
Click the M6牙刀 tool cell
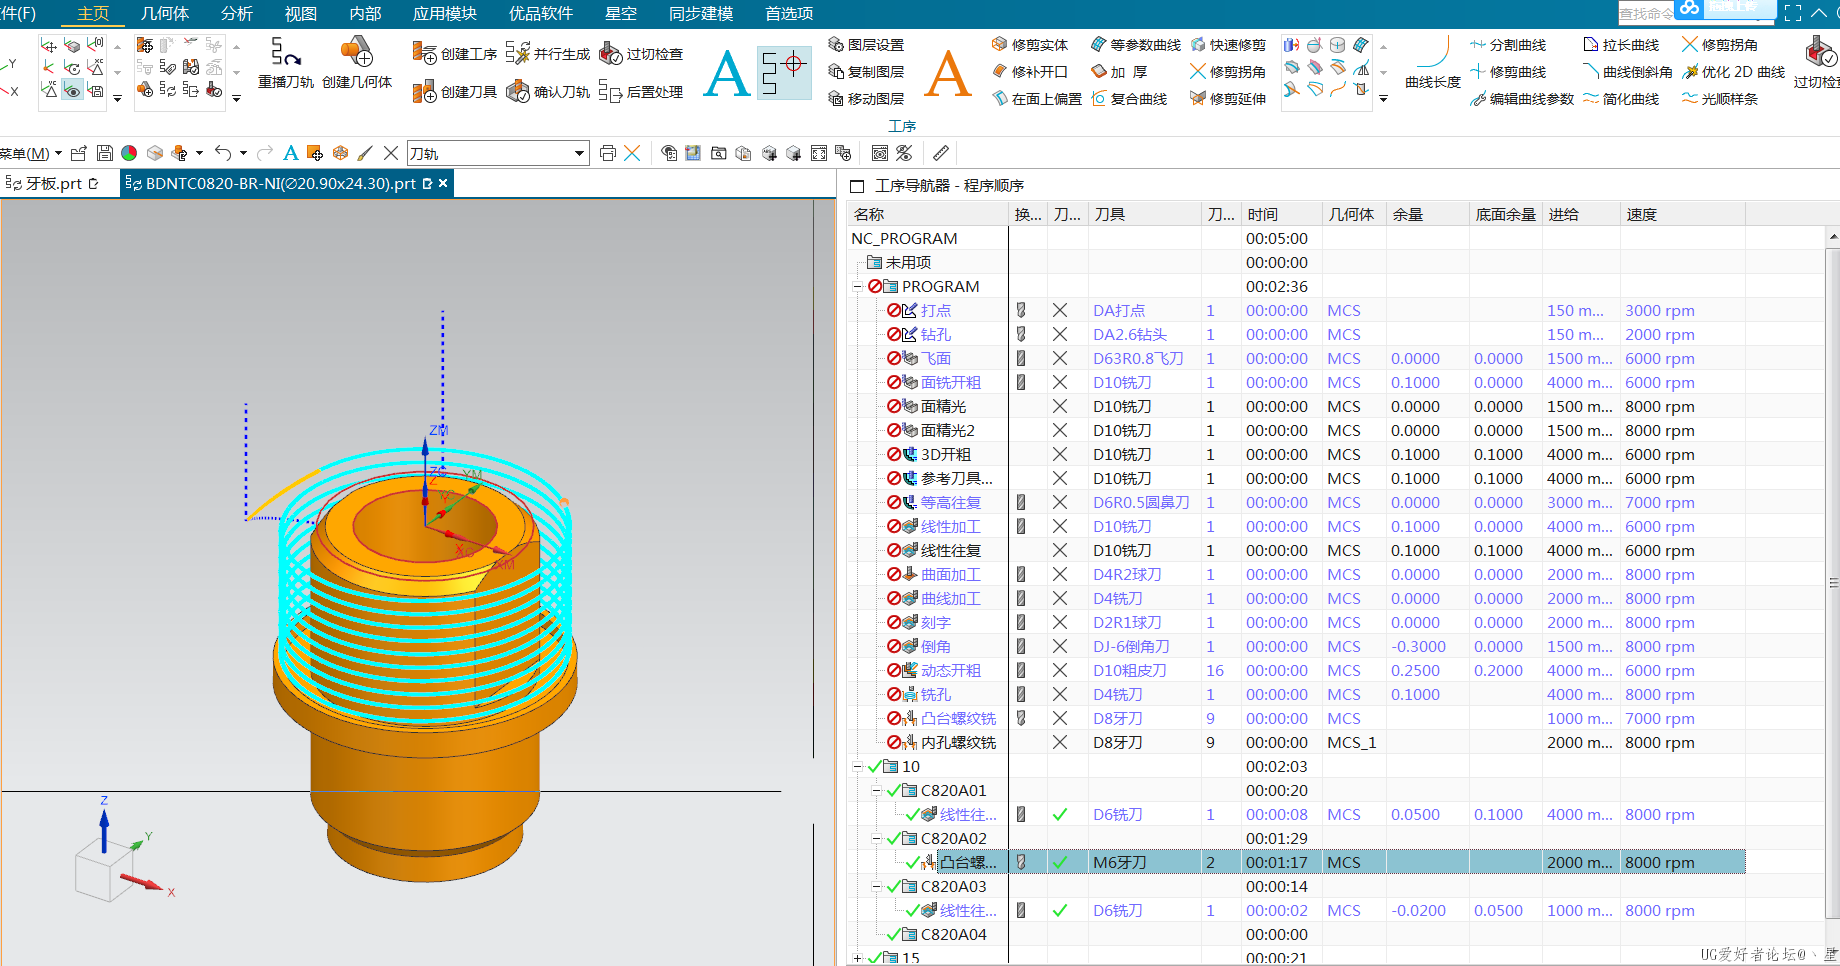pos(1144,863)
